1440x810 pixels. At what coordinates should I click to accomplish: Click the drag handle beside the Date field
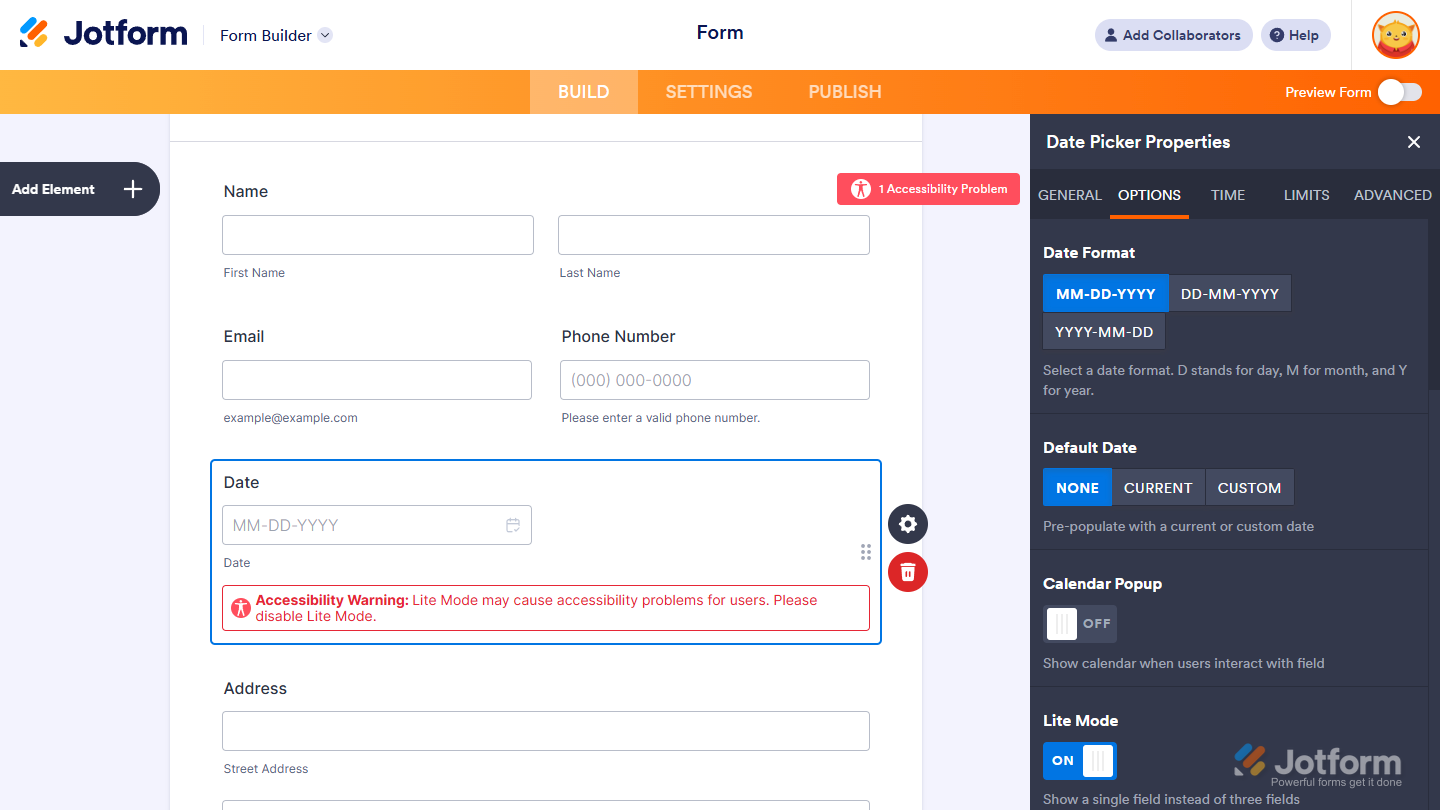(x=865, y=551)
